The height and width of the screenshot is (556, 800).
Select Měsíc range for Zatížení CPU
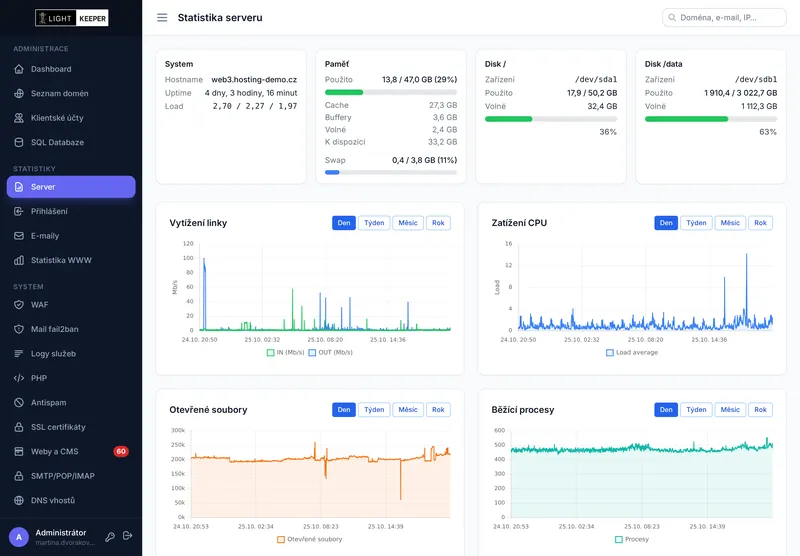click(730, 223)
